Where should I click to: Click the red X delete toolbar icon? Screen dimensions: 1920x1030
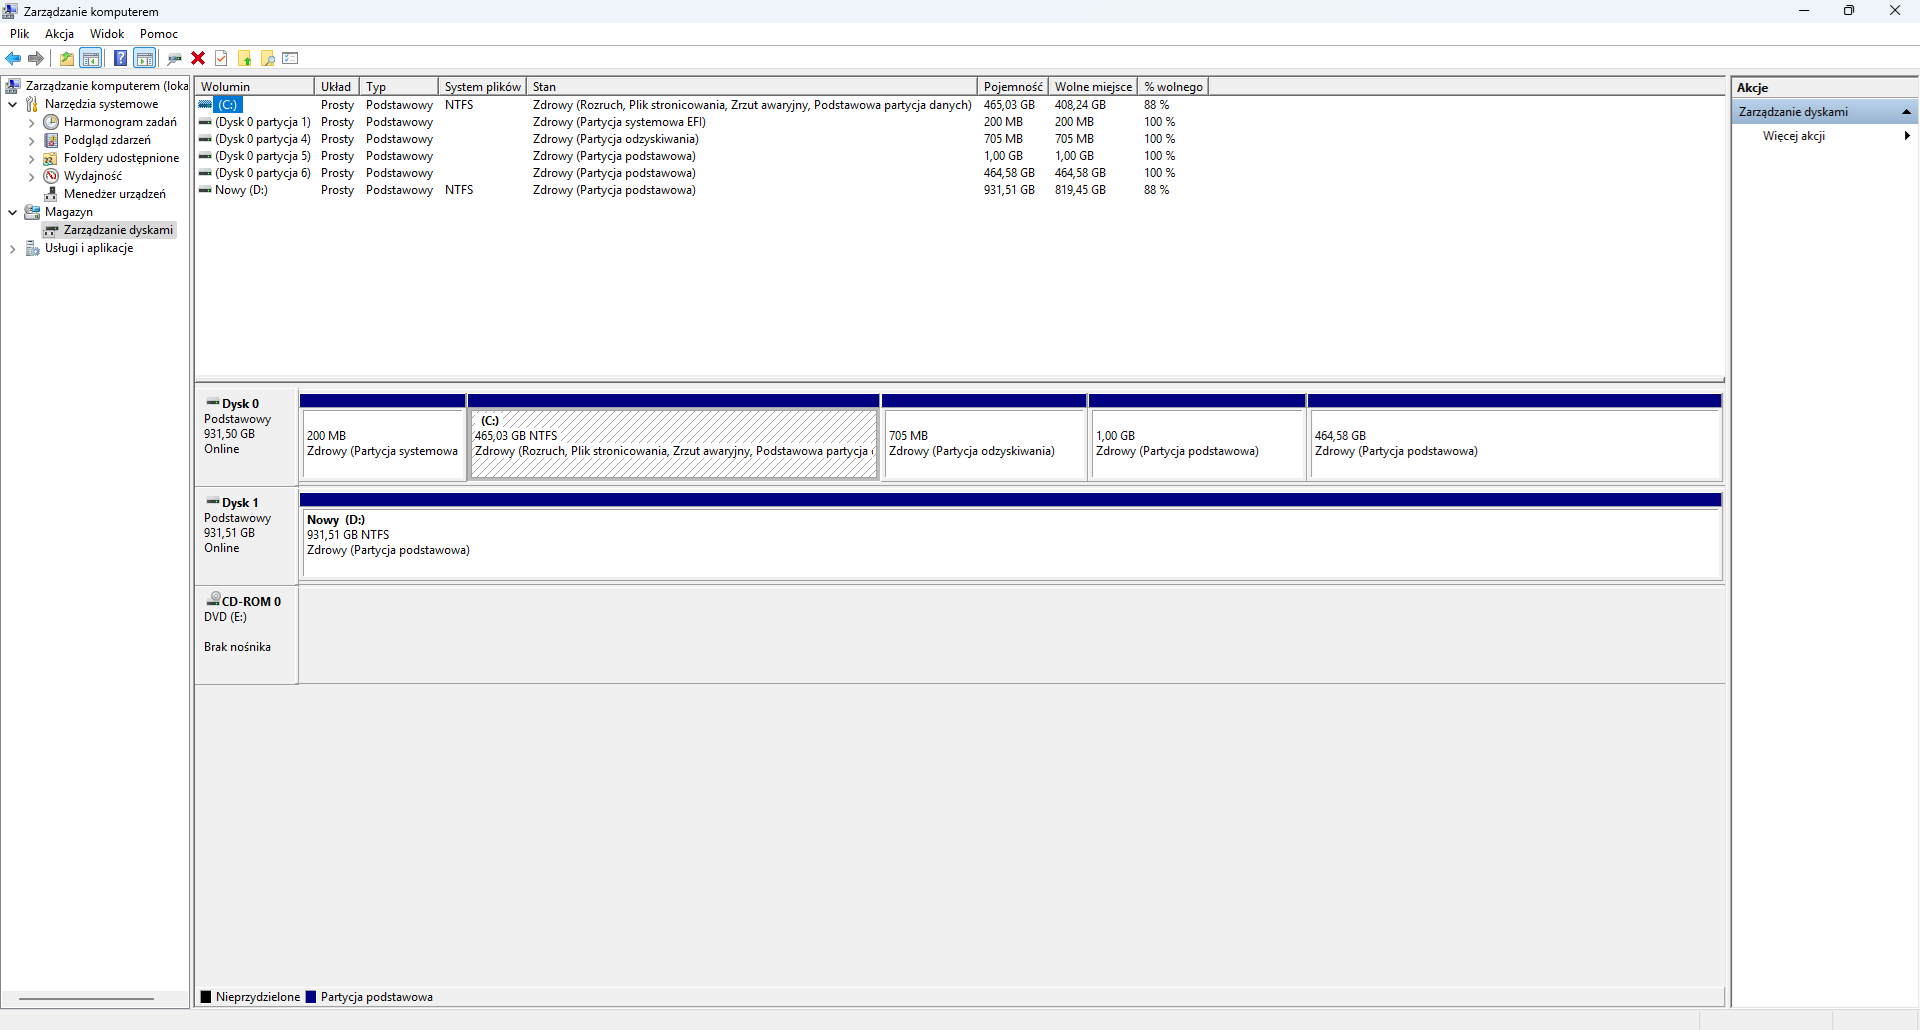pos(198,58)
